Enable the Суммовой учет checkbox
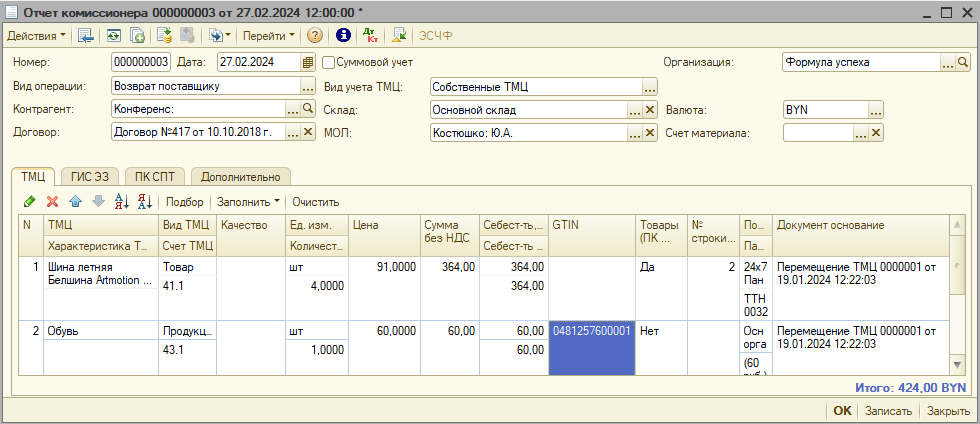The width and height of the screenshot is (980, 424). tap(328, 62)
